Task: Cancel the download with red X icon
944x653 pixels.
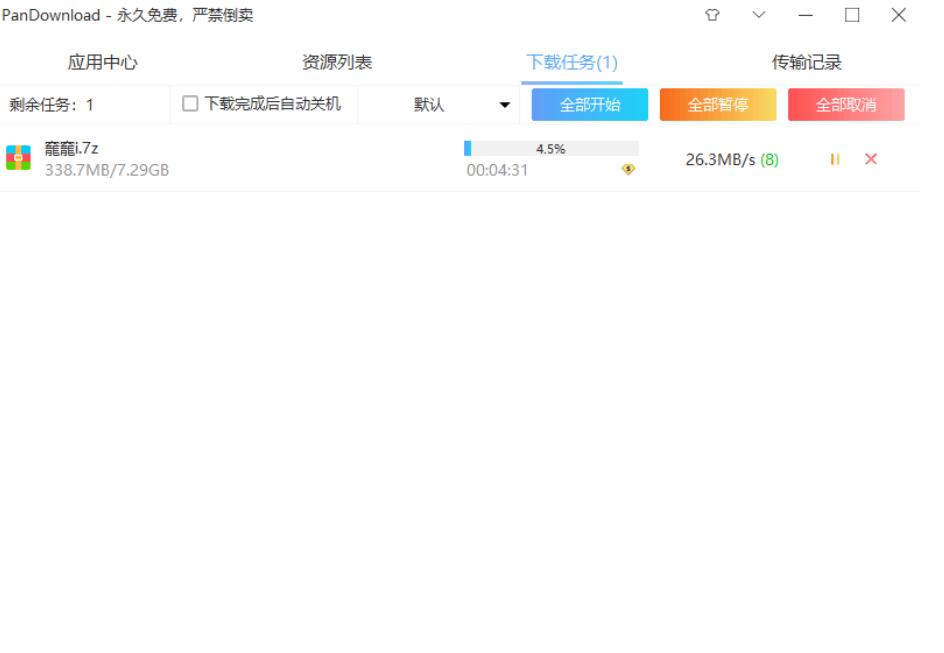Action: [871, 159]
